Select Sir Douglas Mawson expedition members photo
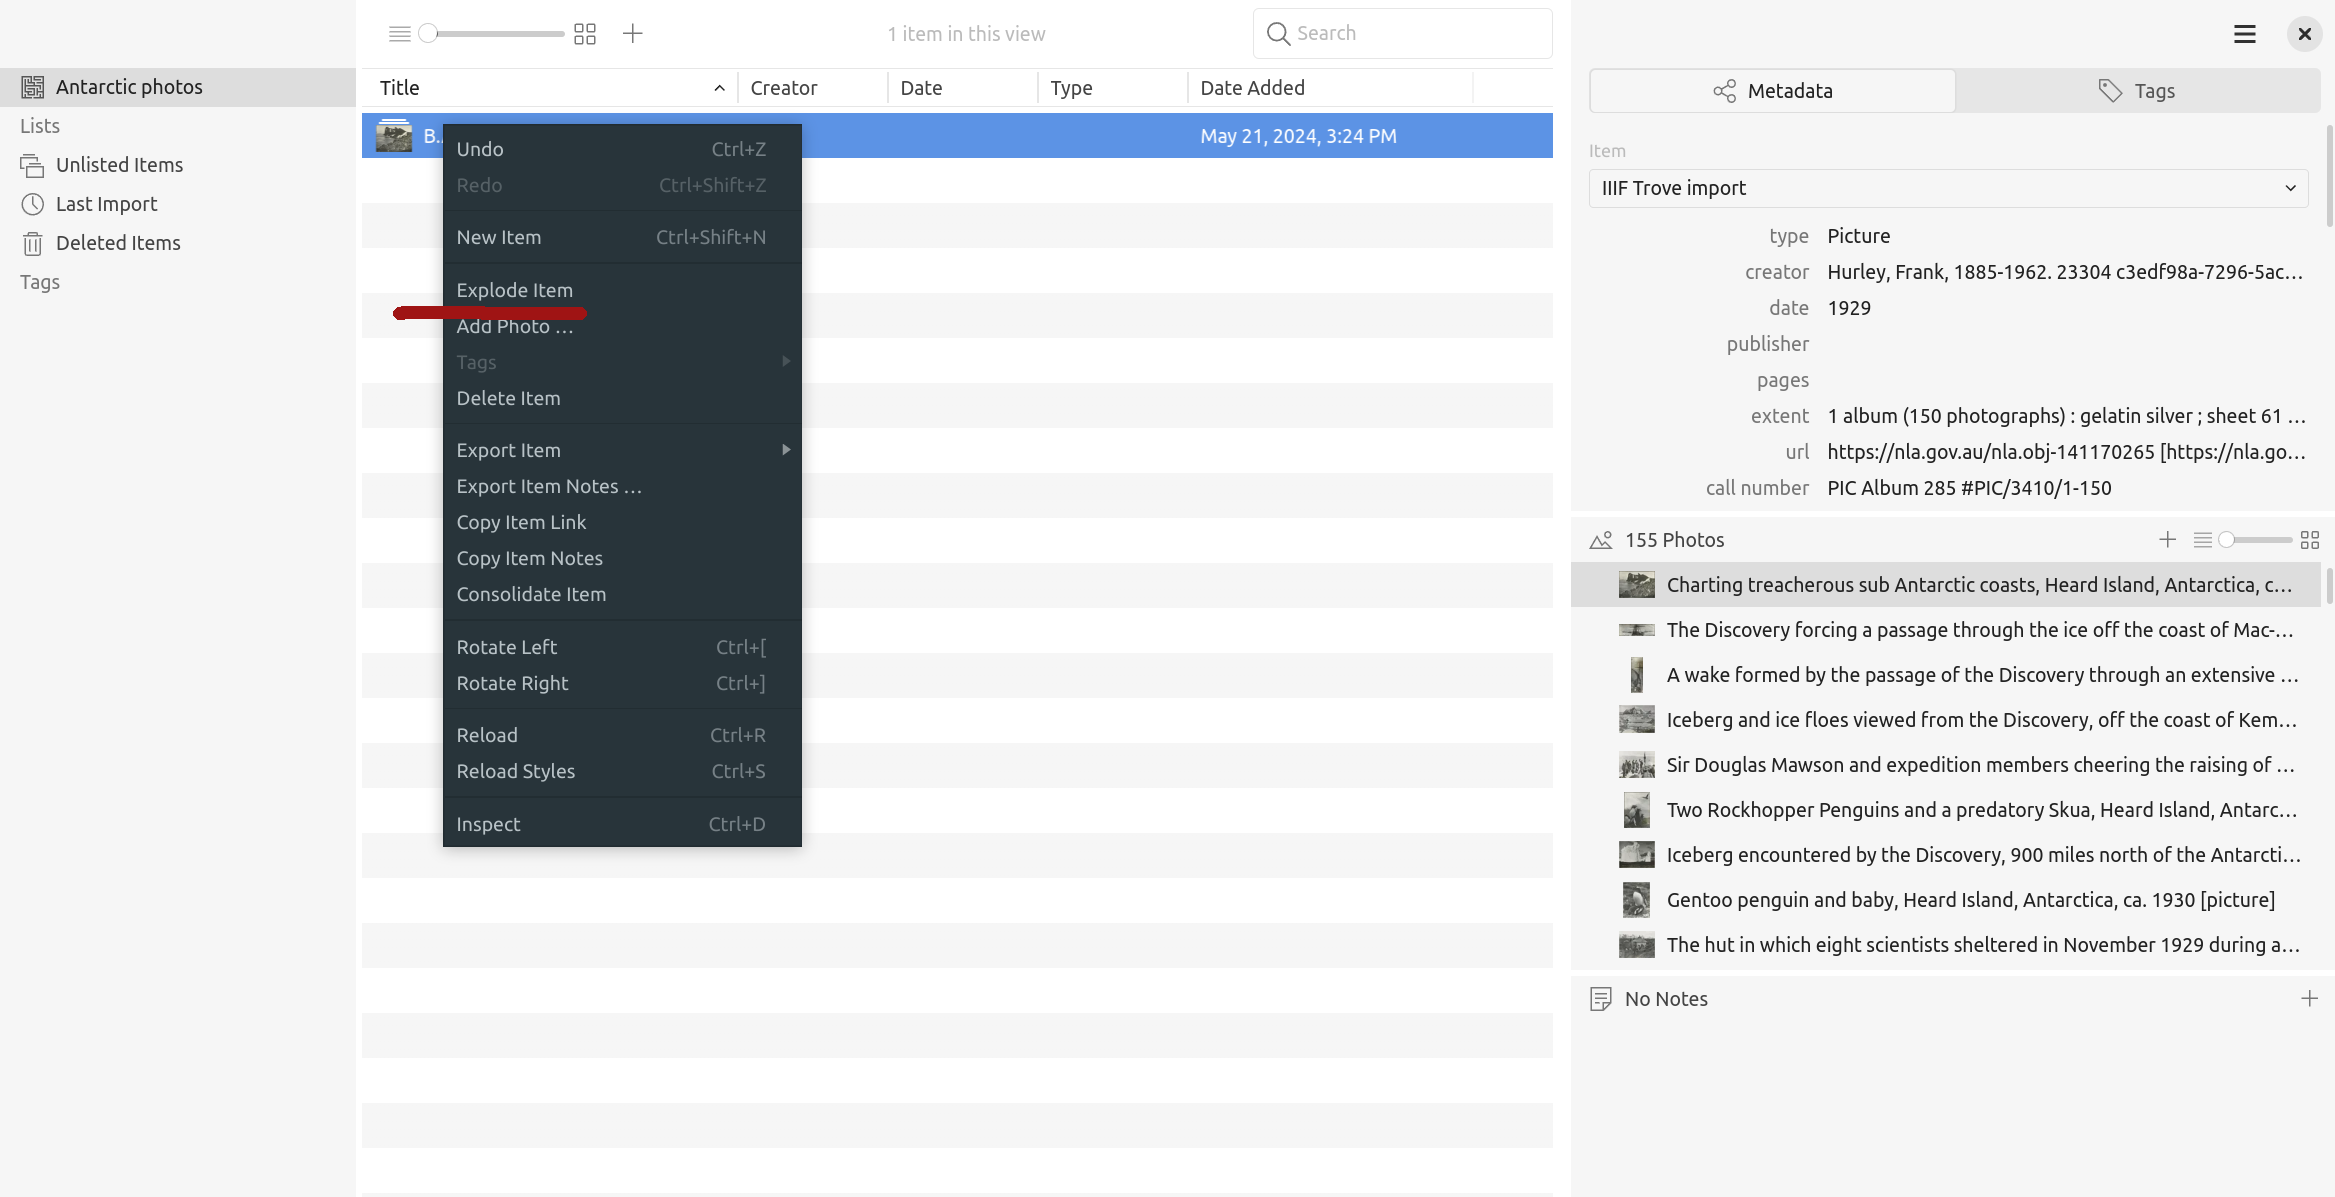 pyautogui.click(x=1945, y=765)
